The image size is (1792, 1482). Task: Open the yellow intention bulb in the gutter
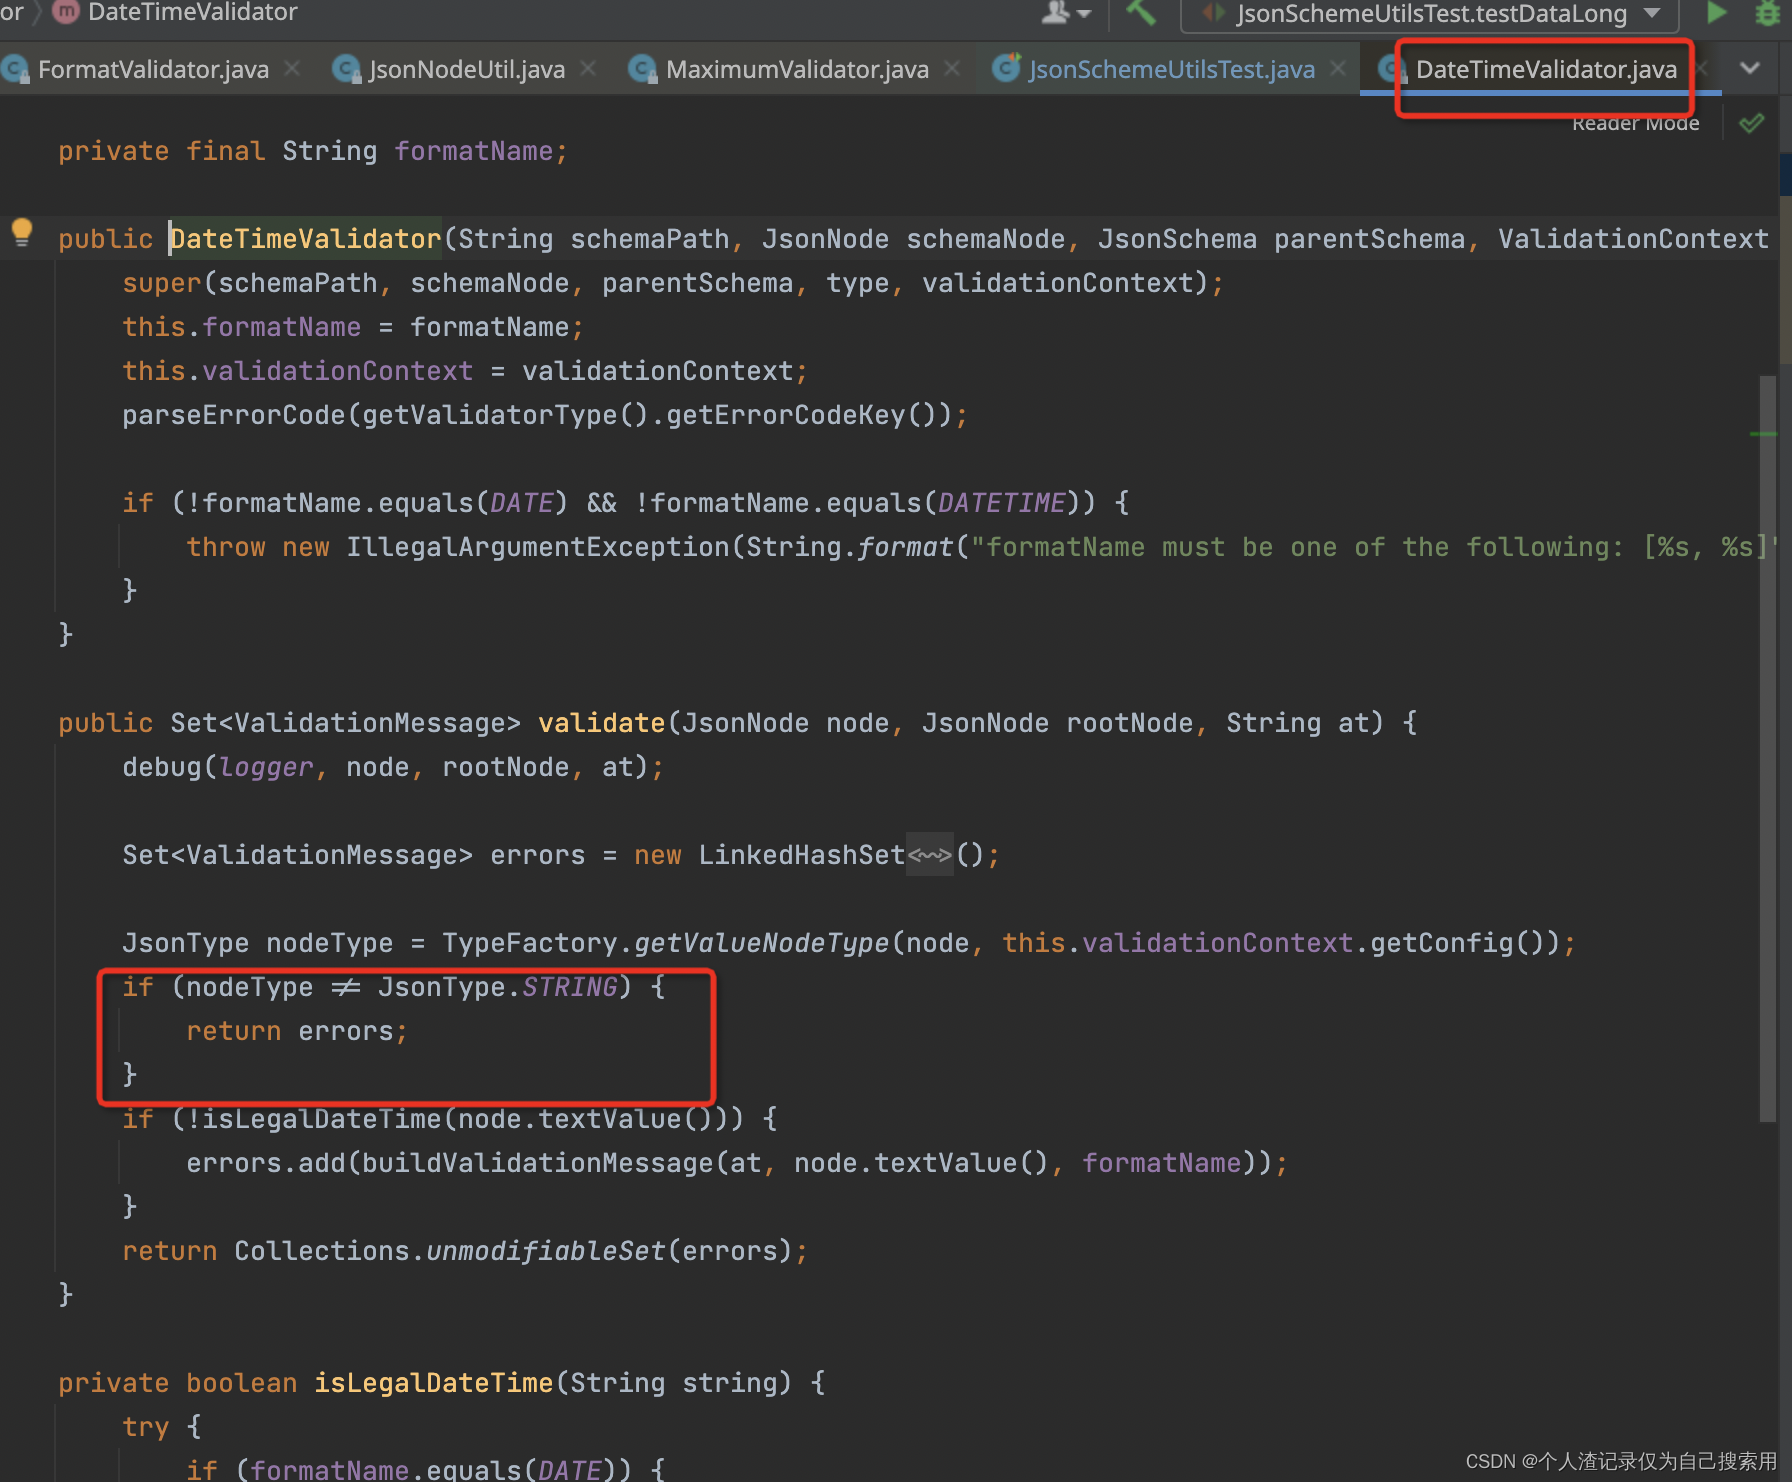pyautogui.click(x=22, y=233)
